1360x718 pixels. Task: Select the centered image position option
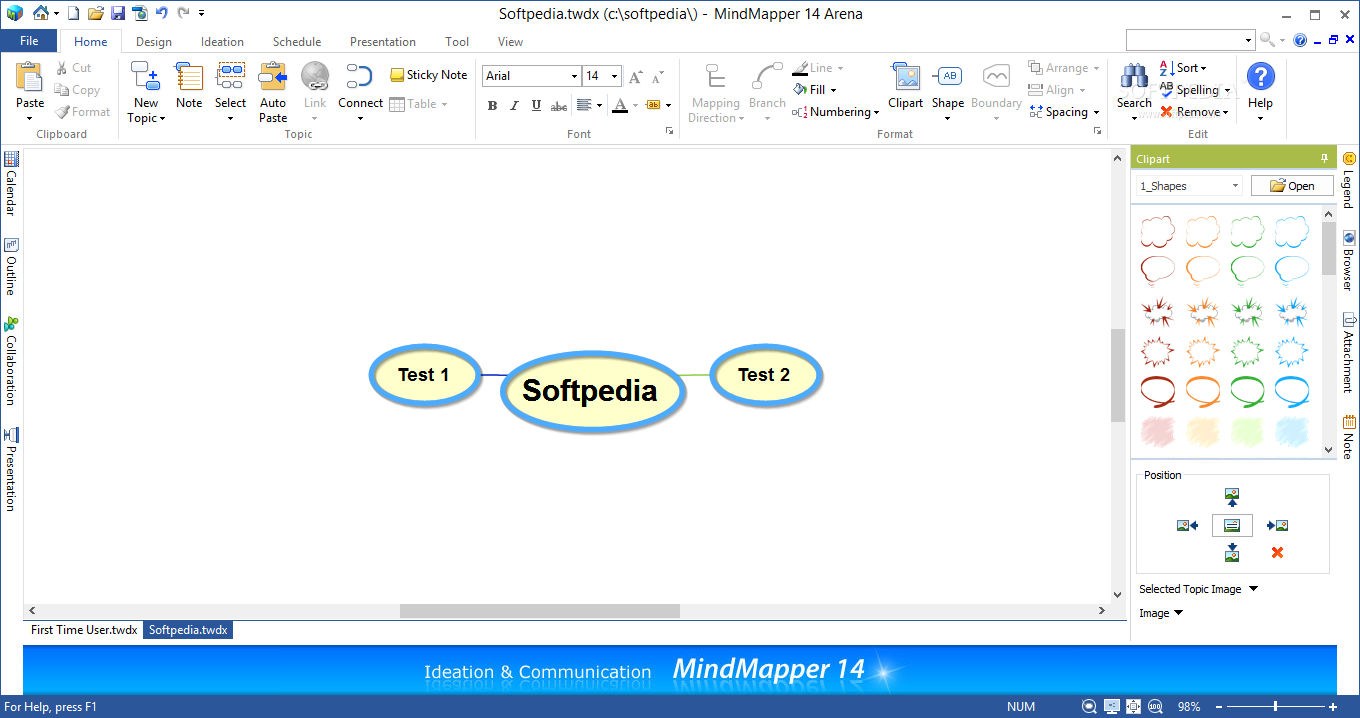(1232, 525)
